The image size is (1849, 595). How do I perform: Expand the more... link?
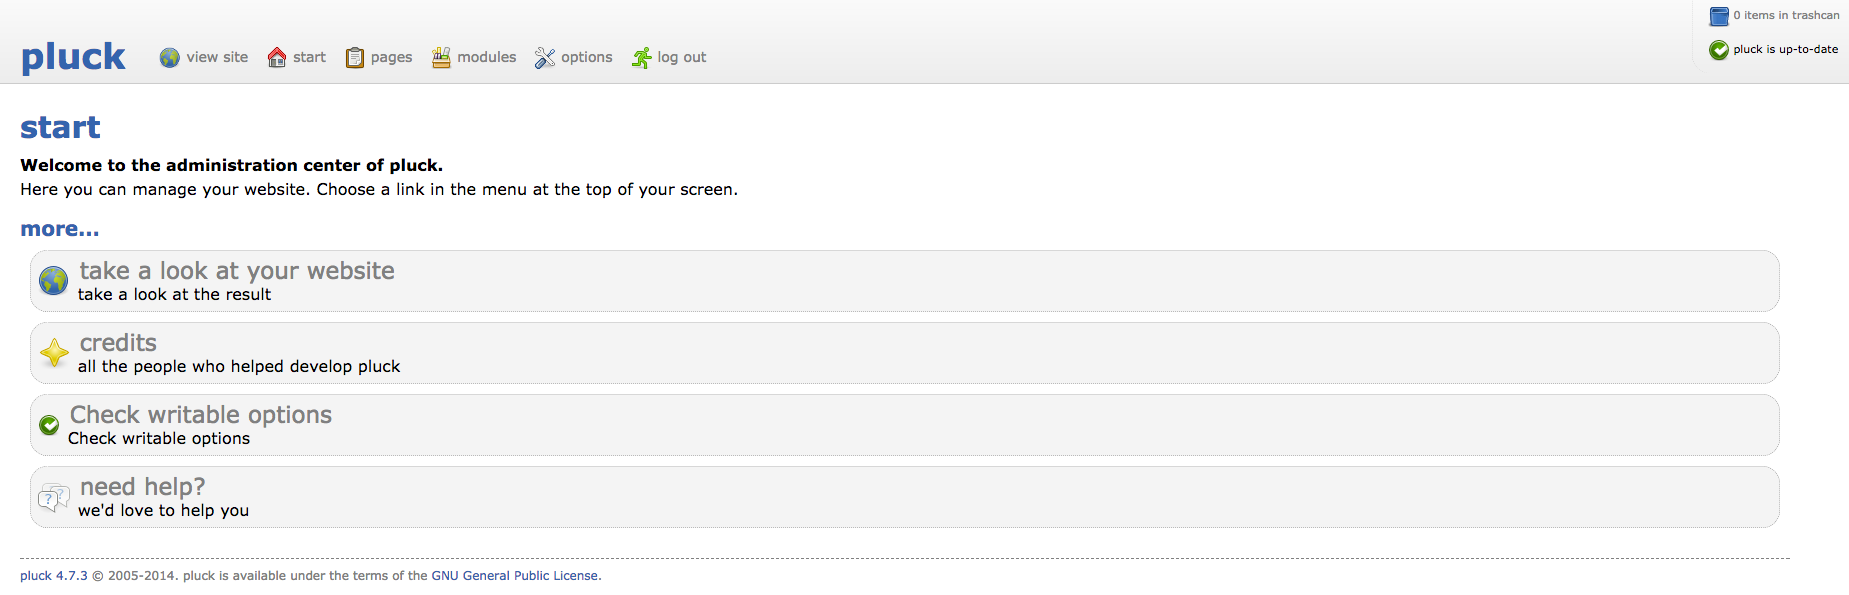60,229
